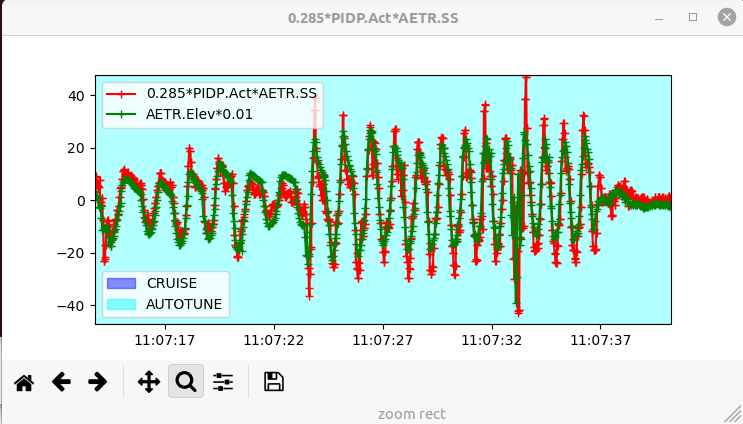
Task: Reset the plot to original view
Action: pos(24,381)
